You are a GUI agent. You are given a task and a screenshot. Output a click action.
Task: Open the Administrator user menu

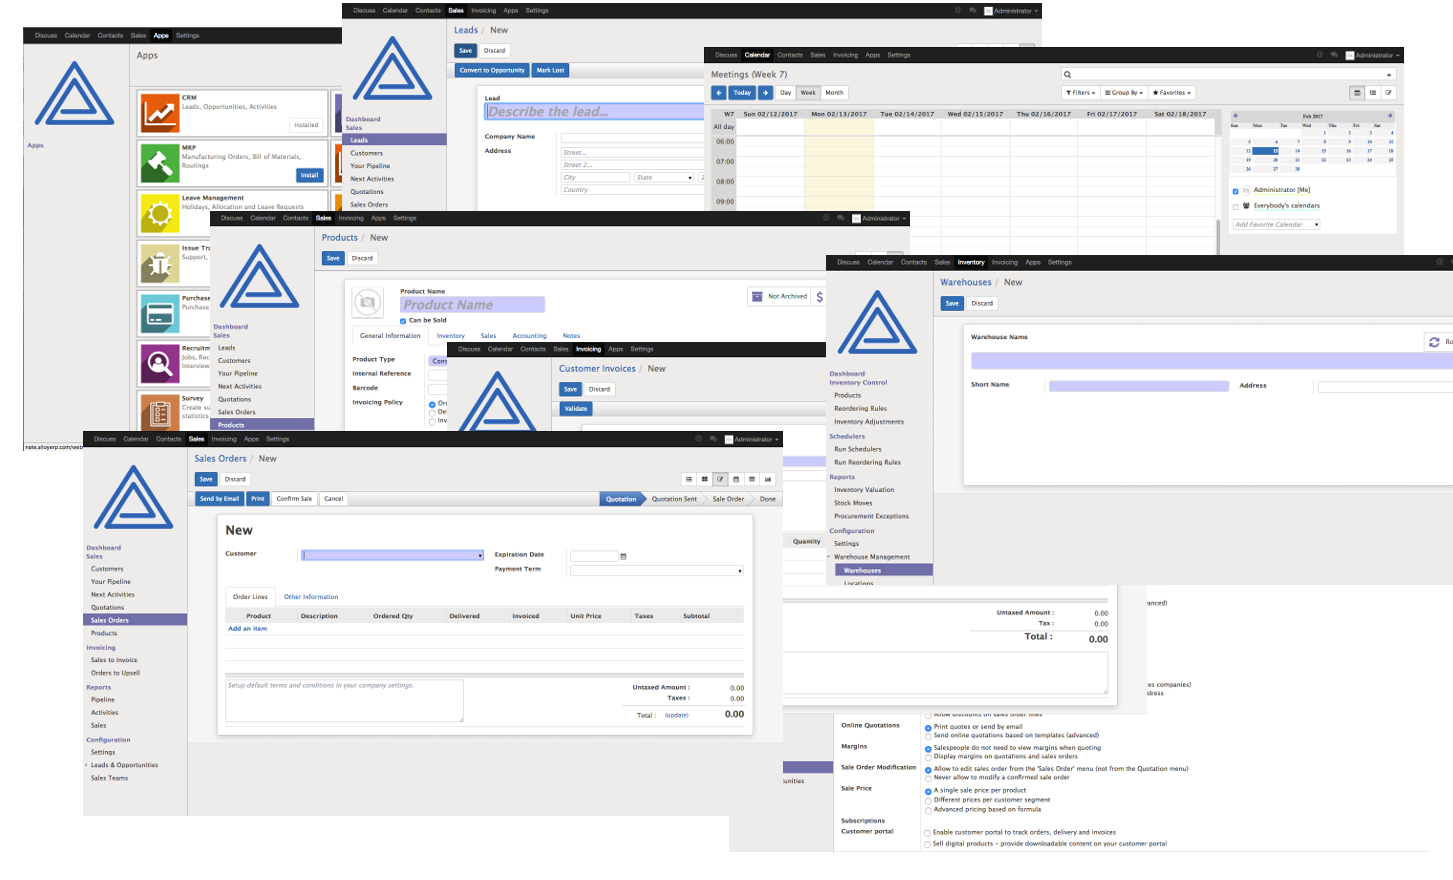point(752,439)
